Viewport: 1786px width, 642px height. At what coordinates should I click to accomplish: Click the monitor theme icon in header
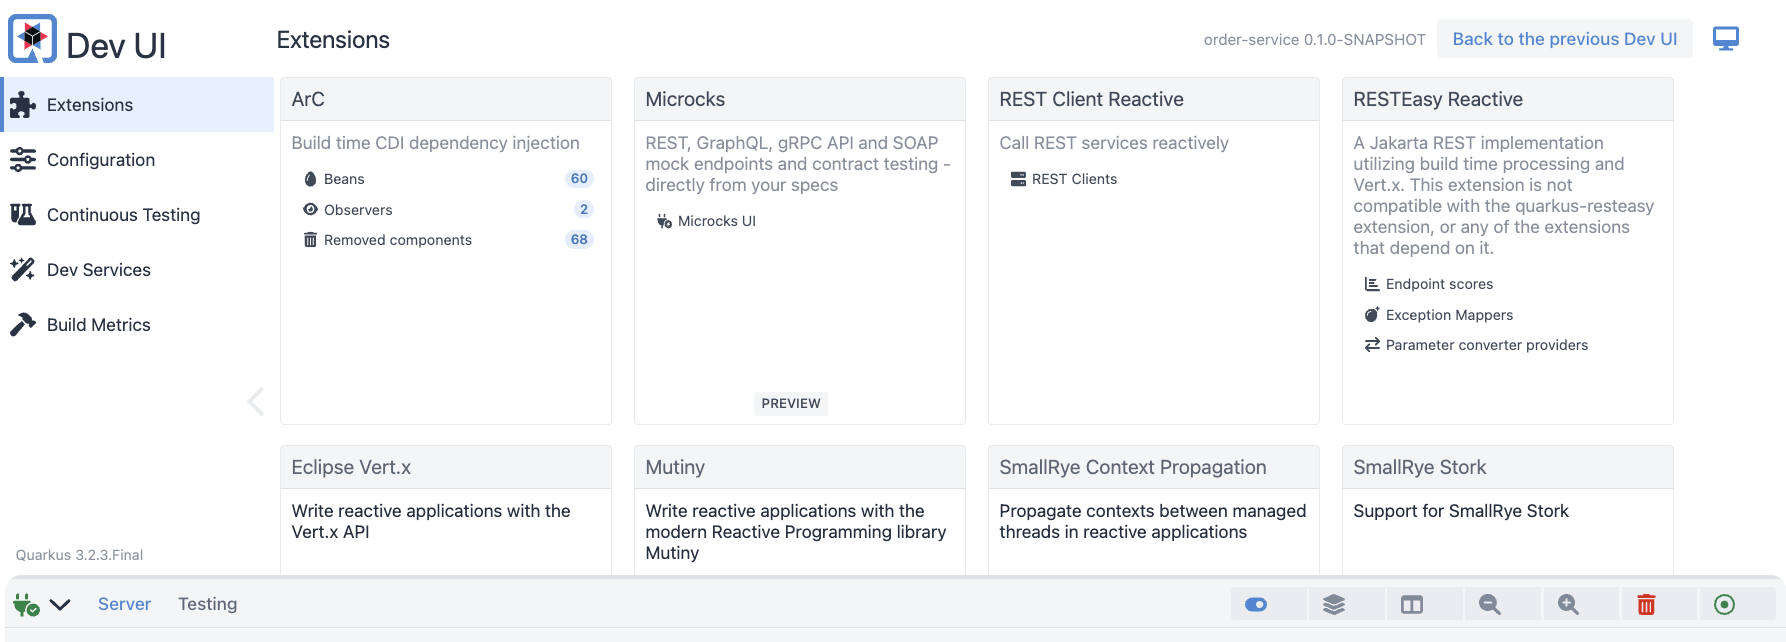(1726, 39)
